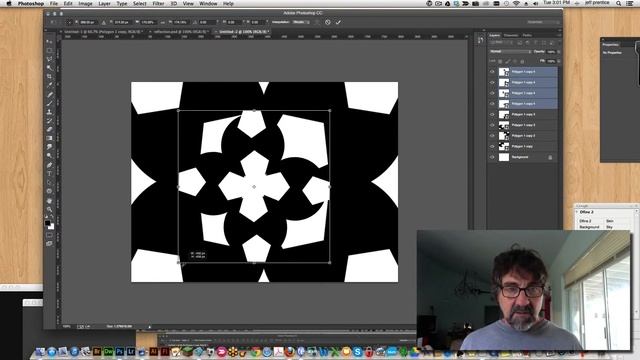Viewport: 640px width, 360px height.
Task: Select the Path Selection tool
Action: tap(49, 182)
